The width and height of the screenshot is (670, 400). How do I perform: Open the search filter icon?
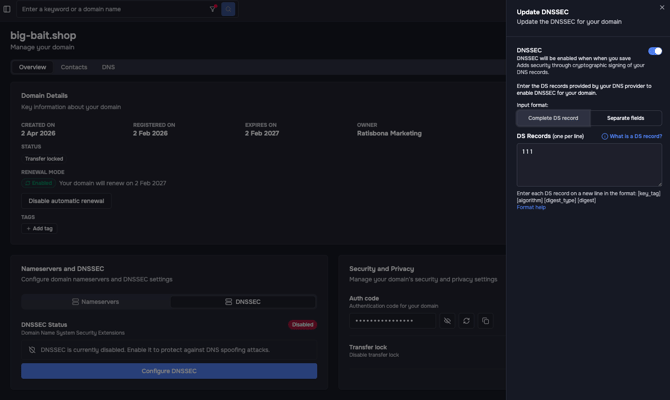click(213, 9)
